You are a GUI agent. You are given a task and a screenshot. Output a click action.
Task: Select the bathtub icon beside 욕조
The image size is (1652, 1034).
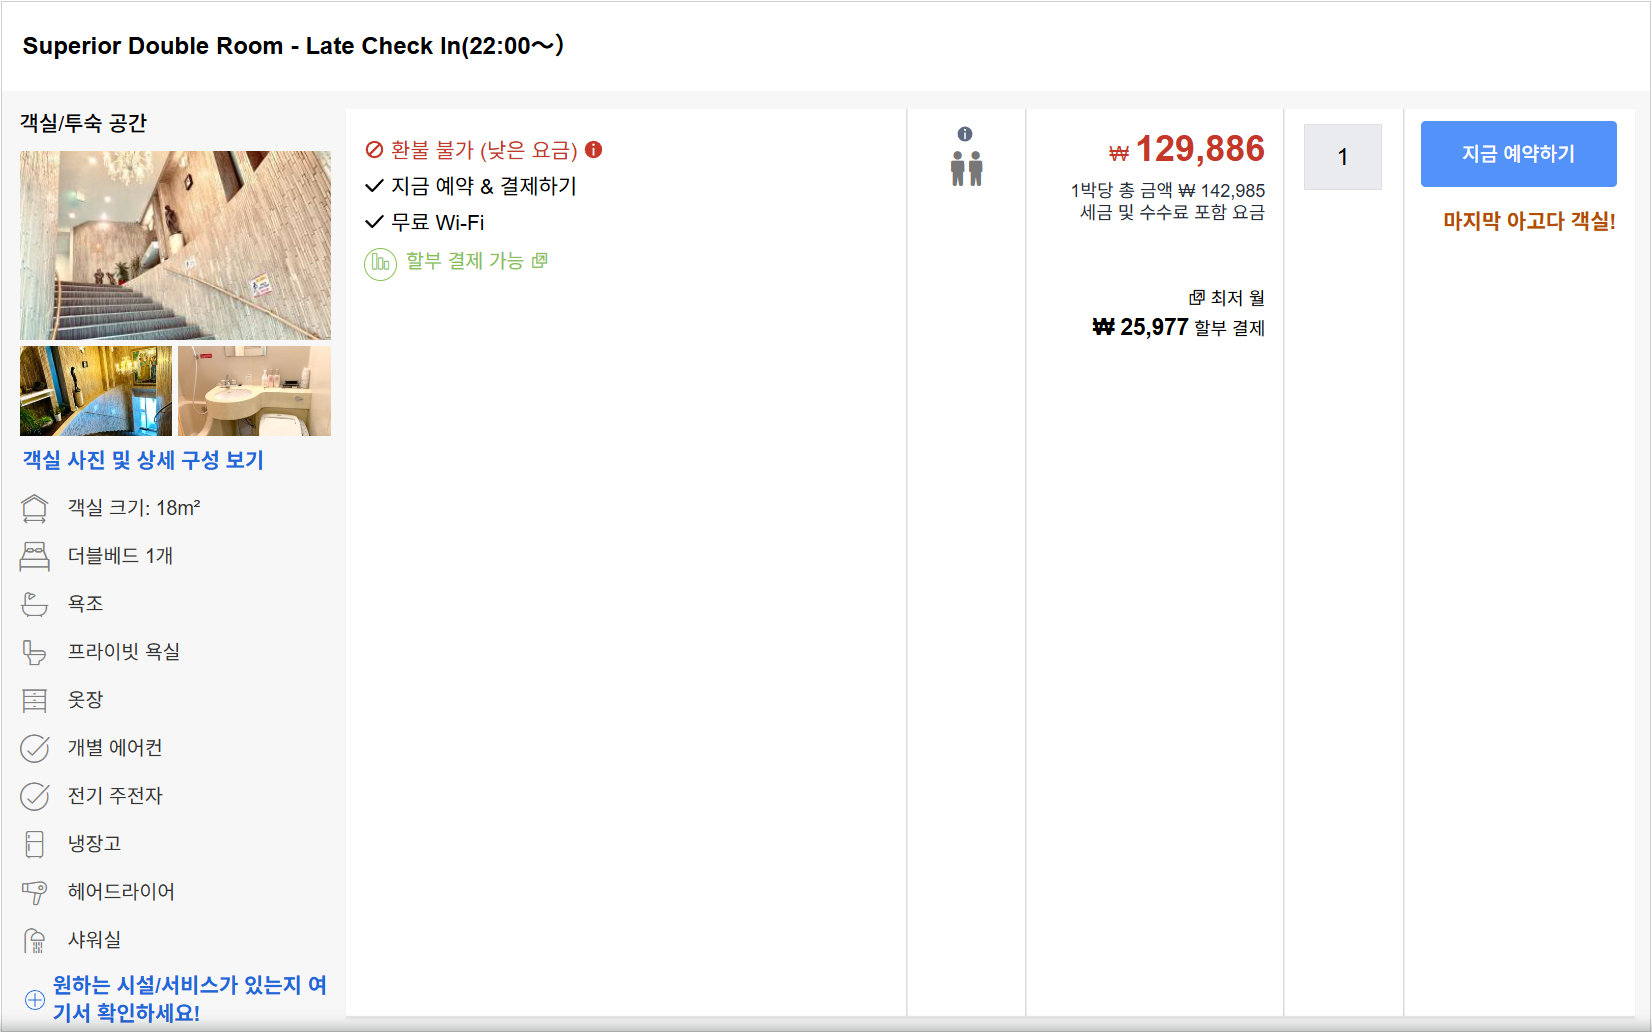(x=35, y=603)
